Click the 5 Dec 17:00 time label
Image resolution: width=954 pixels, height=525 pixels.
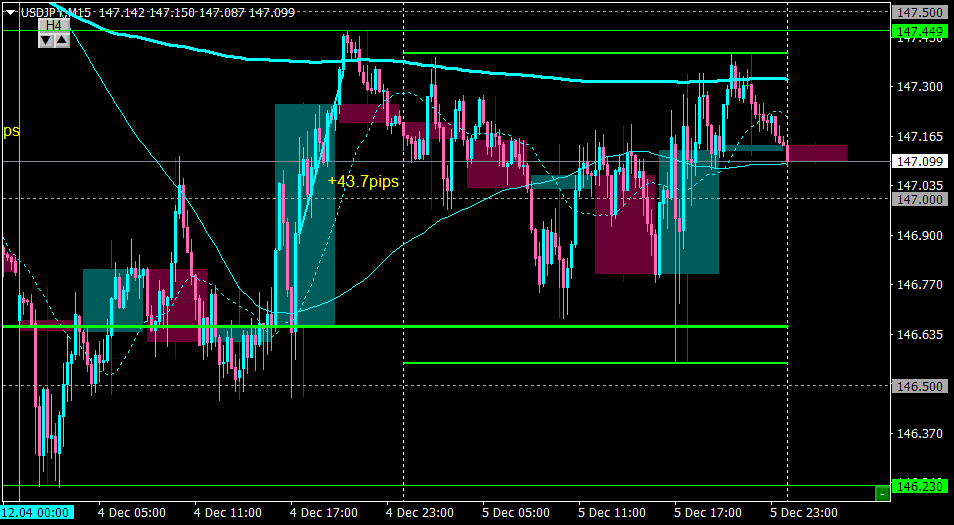point(709,512)
